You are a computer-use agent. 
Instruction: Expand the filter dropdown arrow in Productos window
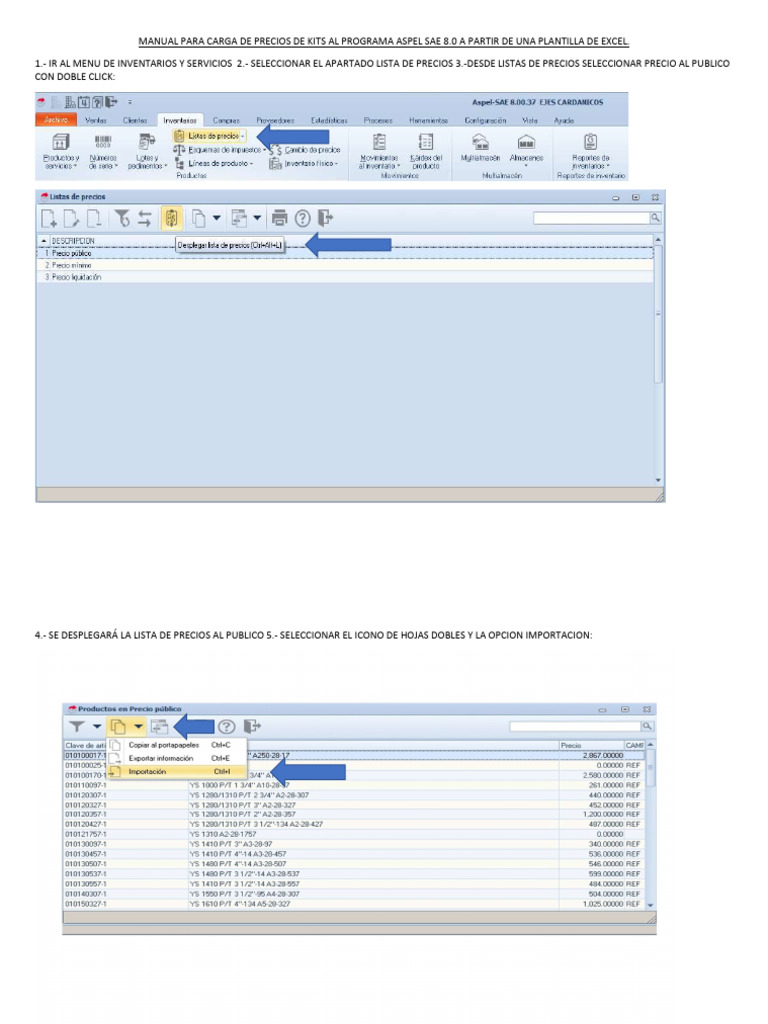(x=97, y=726)
